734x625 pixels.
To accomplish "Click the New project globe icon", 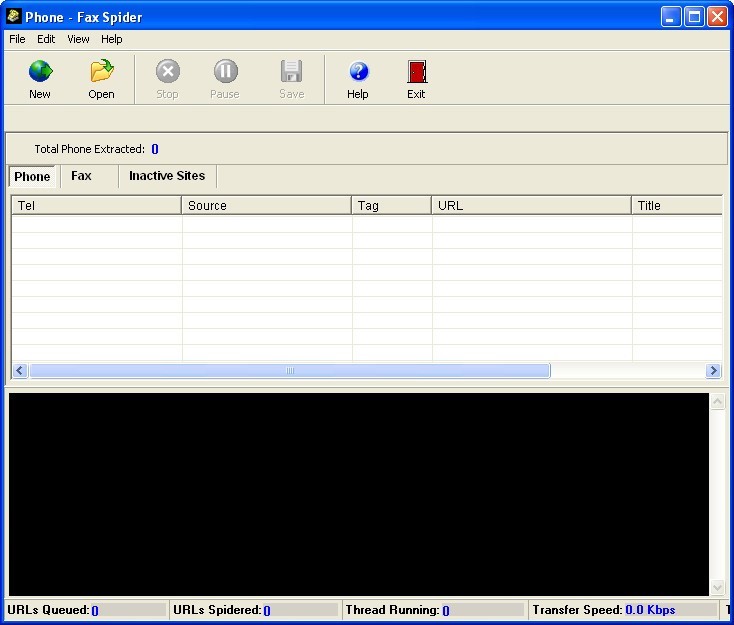I will (40, 72).
